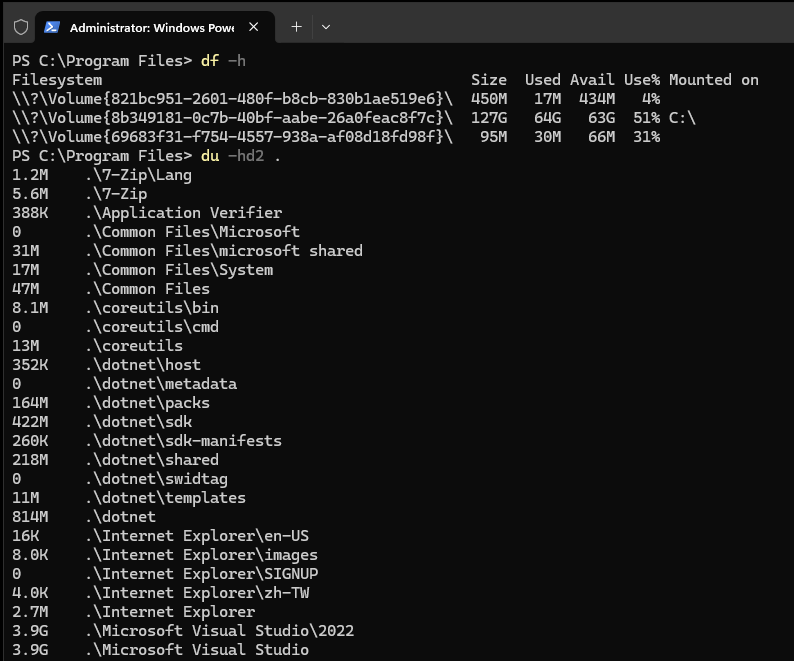Image resolution: width=794 pixels, height=661 pixels.
Task: Click the 'Use%' column header
Action: pyautogui.click(x=642, y=80)
